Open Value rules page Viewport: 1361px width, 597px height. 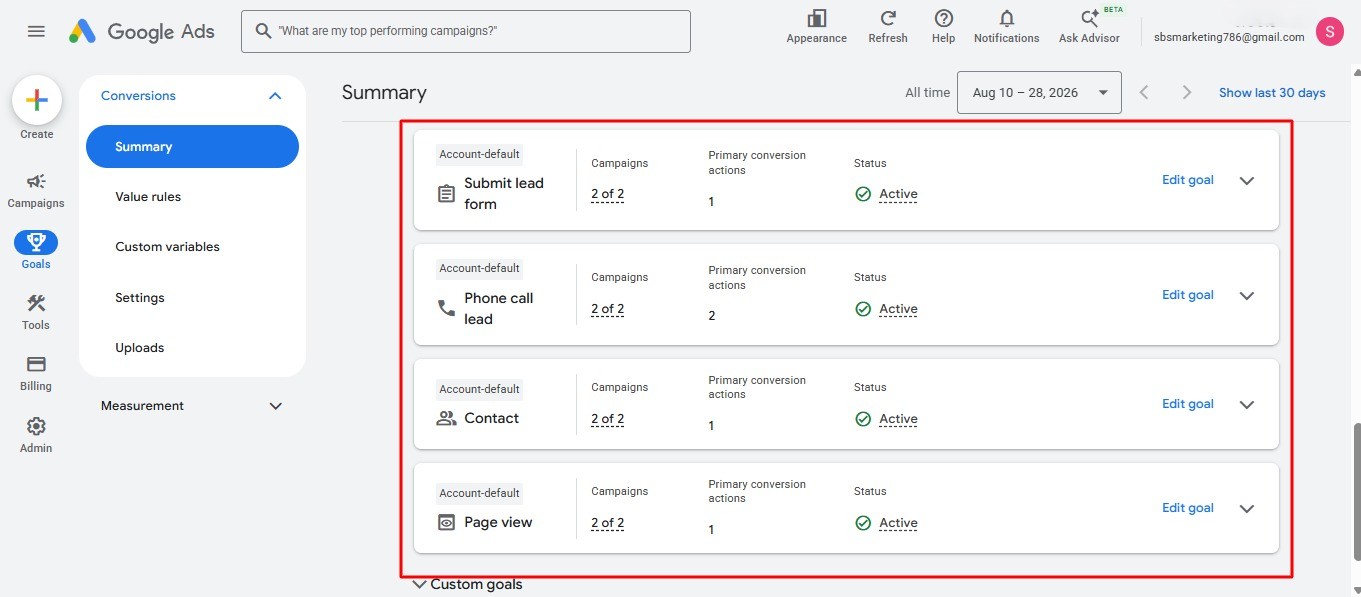coord(148,197)
